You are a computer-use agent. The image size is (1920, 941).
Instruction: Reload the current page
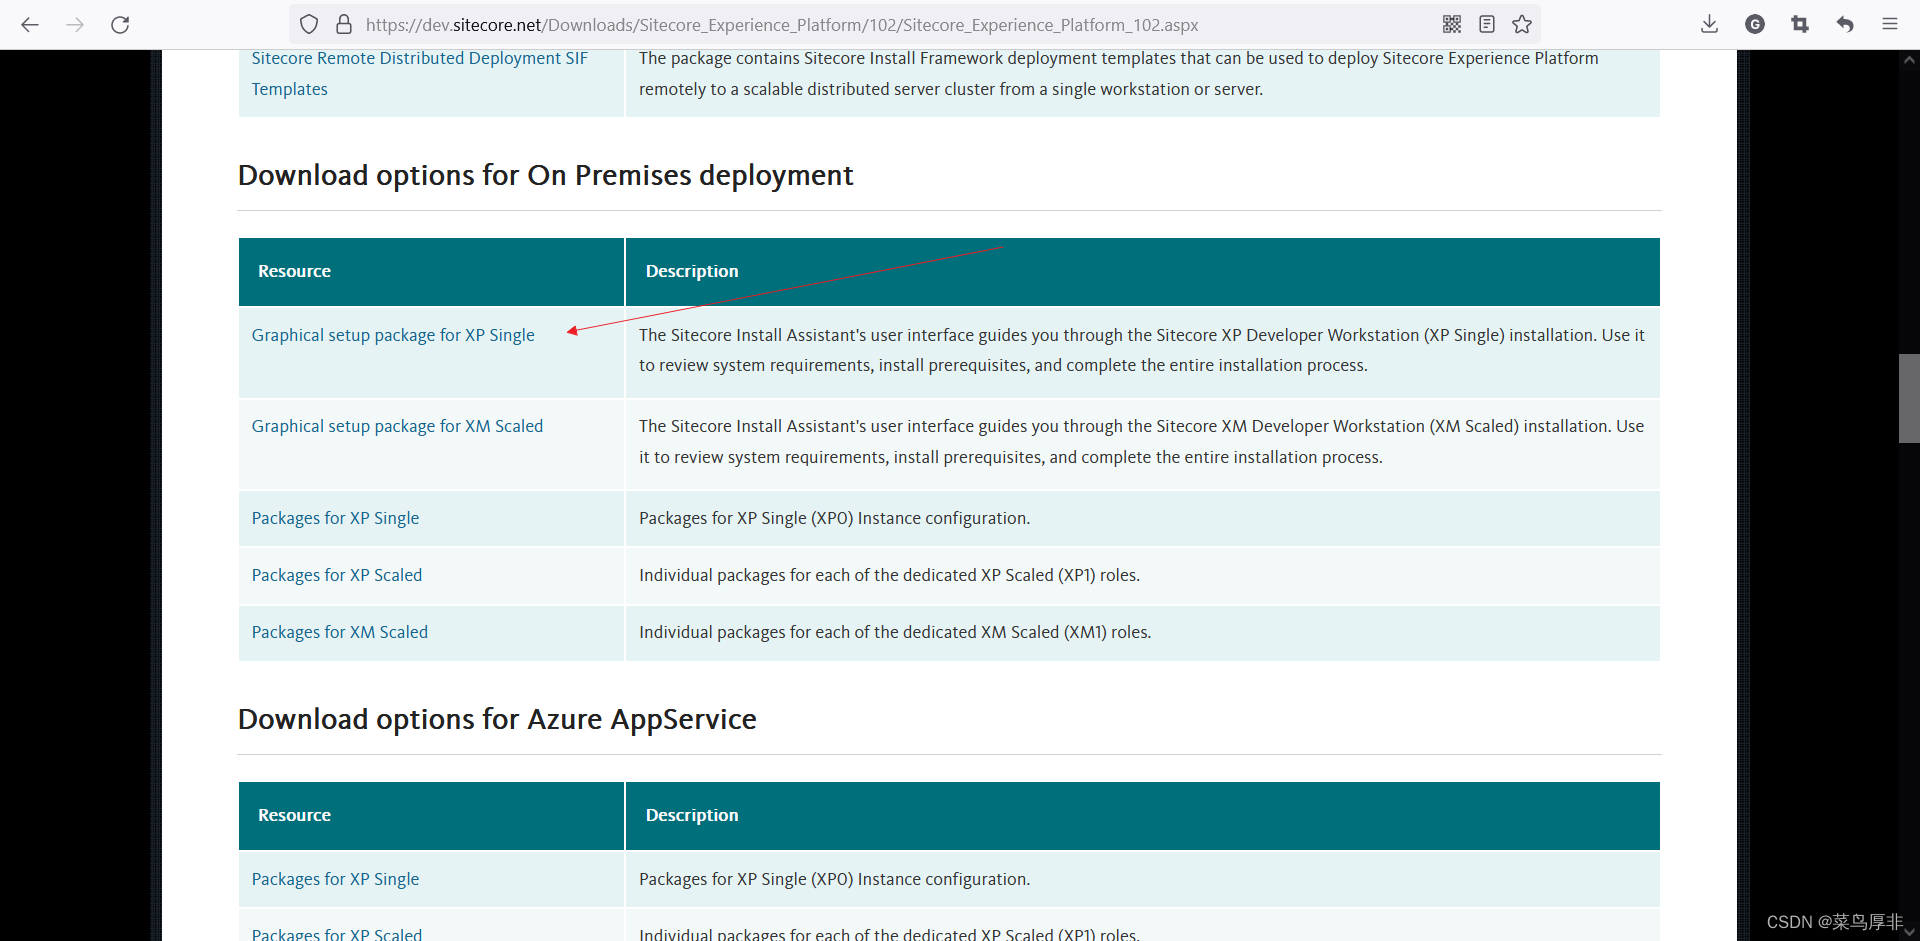click(120, 25)
